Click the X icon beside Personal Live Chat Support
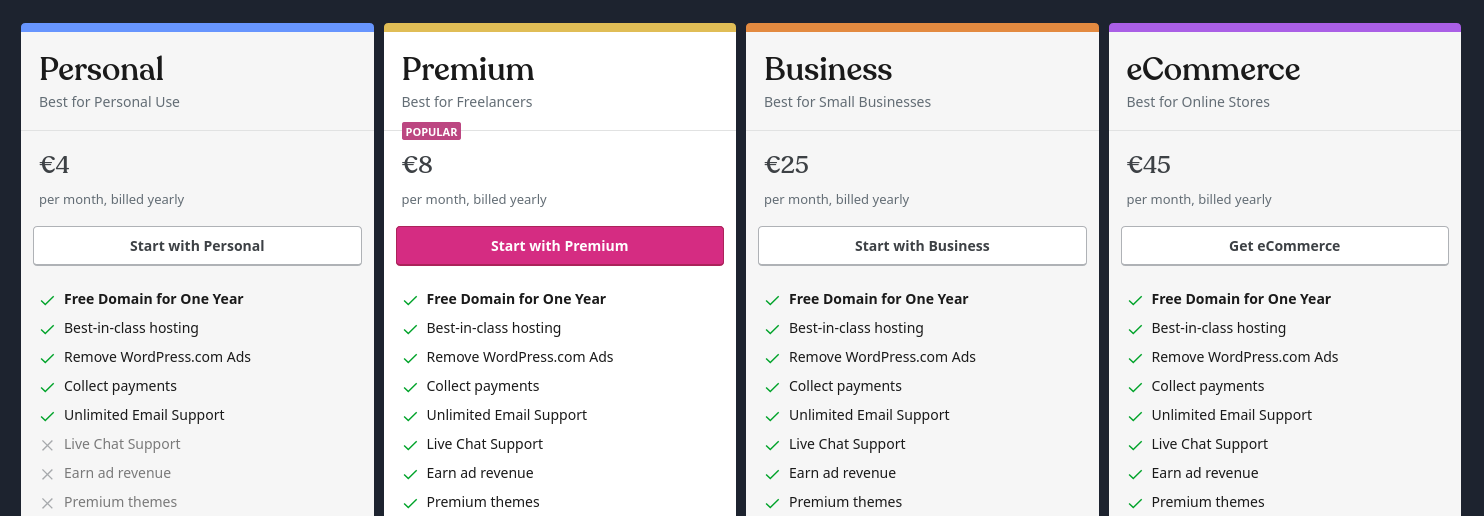Viewport: 1484px width, 516px height. [47, 445]
